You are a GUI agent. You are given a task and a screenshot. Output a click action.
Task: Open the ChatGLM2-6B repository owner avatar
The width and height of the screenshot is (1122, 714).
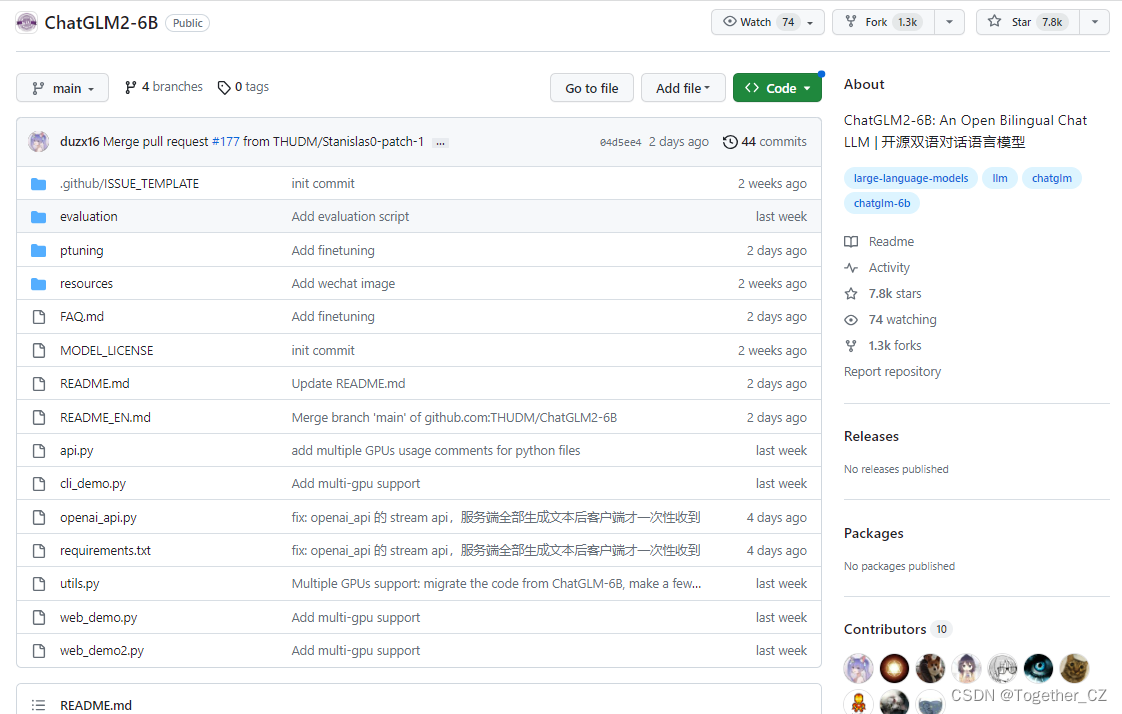click(26, 23)
